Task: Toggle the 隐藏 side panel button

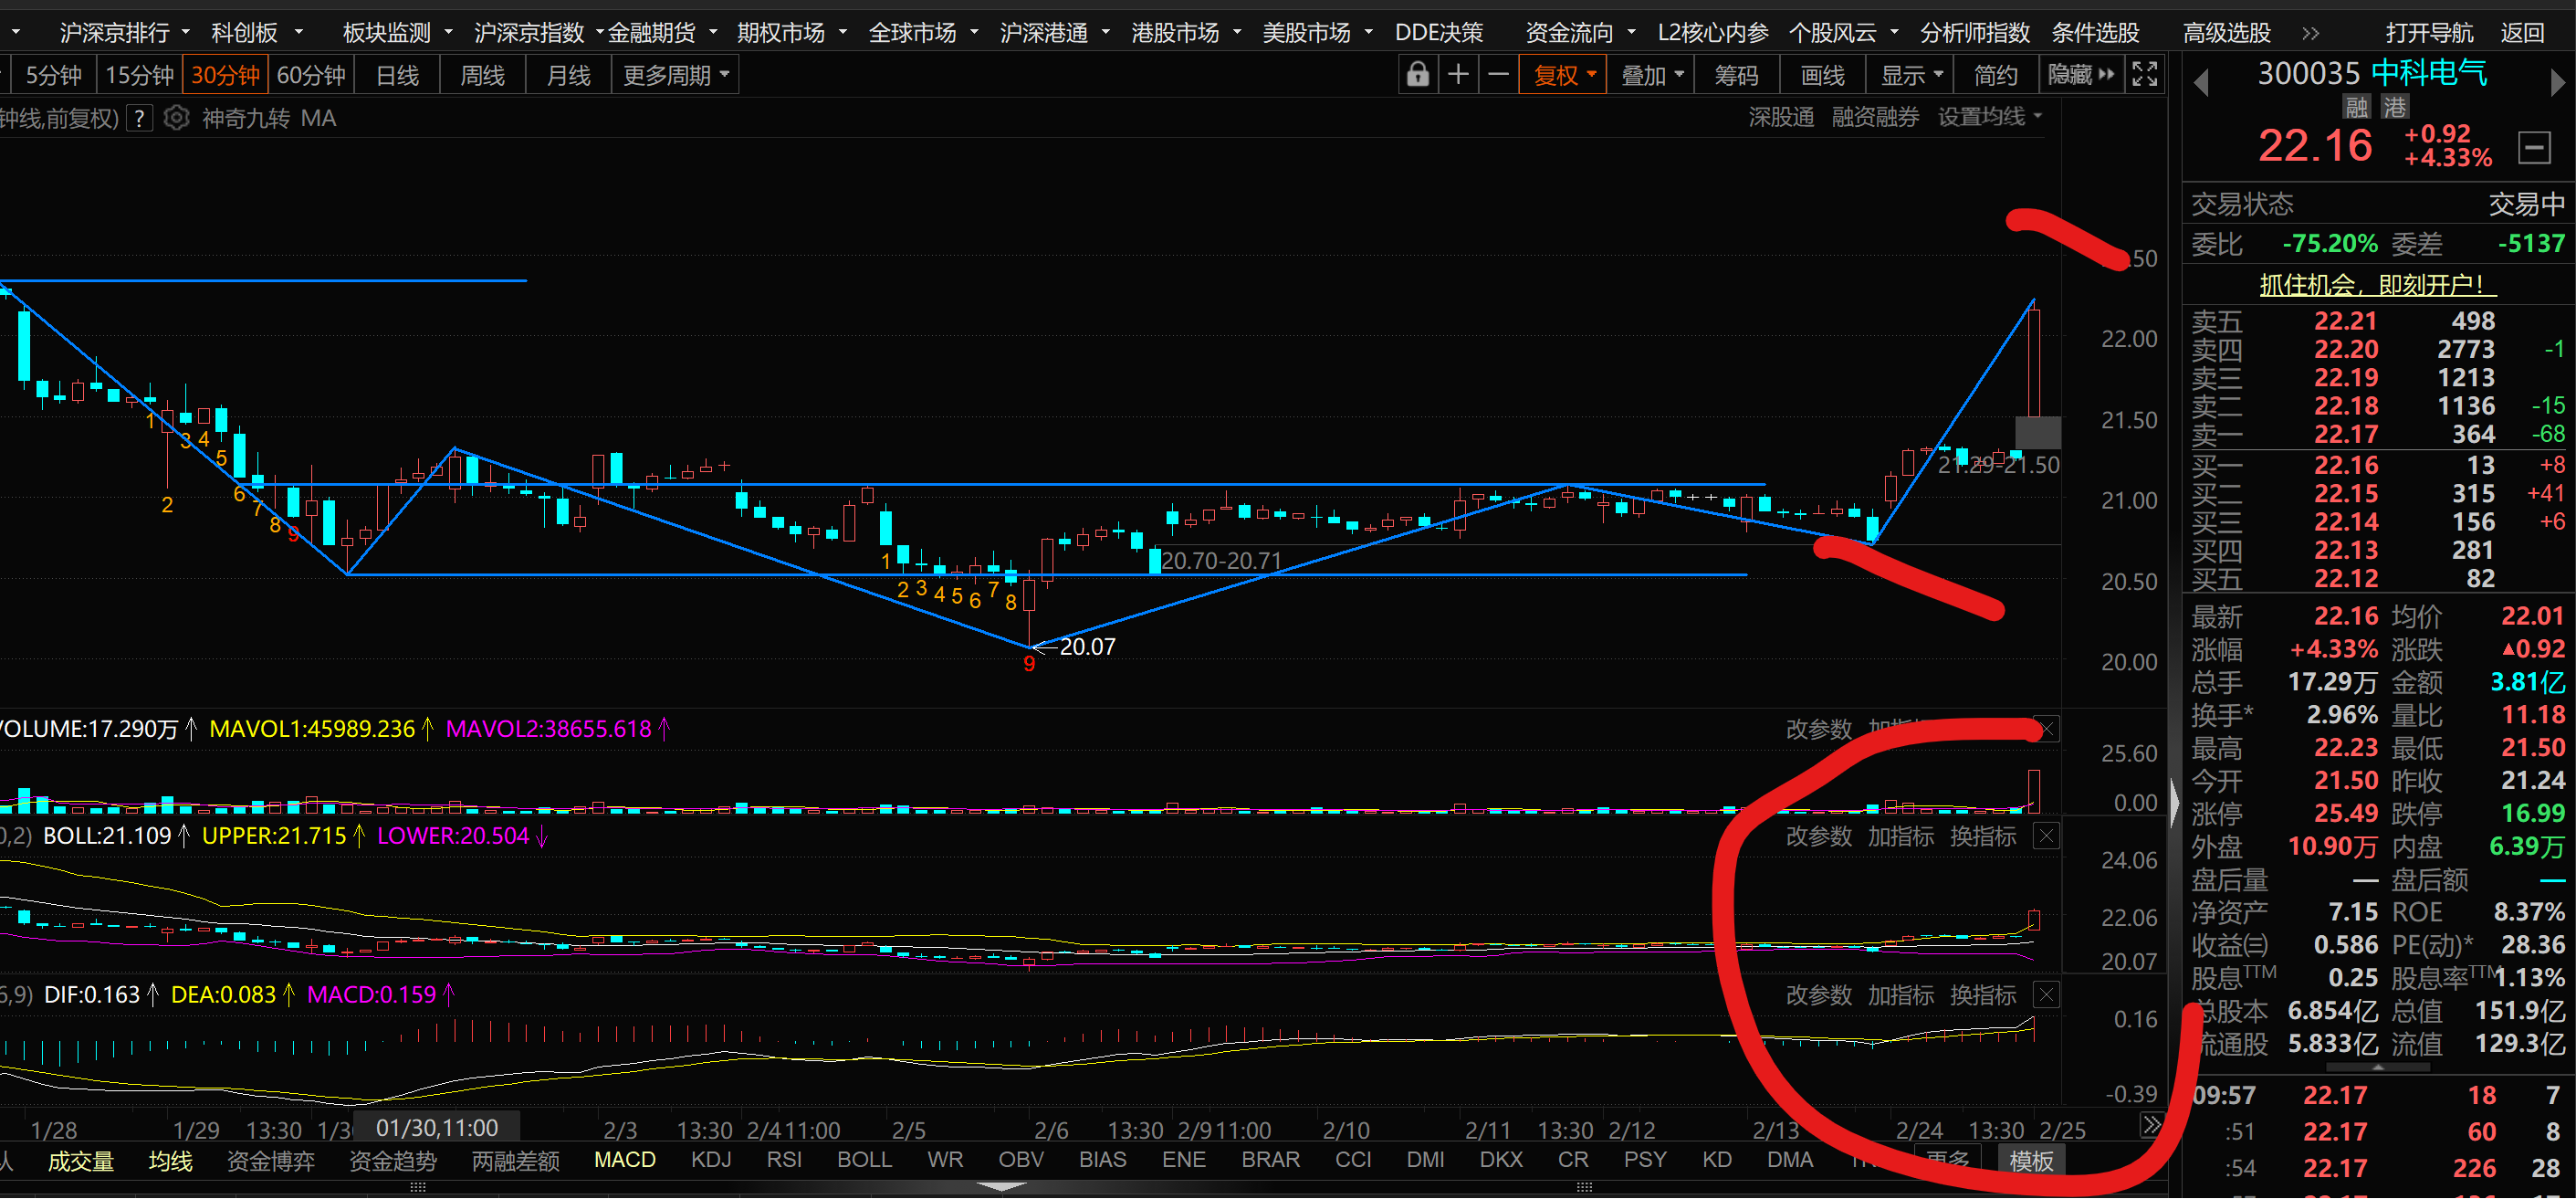Action: point(2080,75)
